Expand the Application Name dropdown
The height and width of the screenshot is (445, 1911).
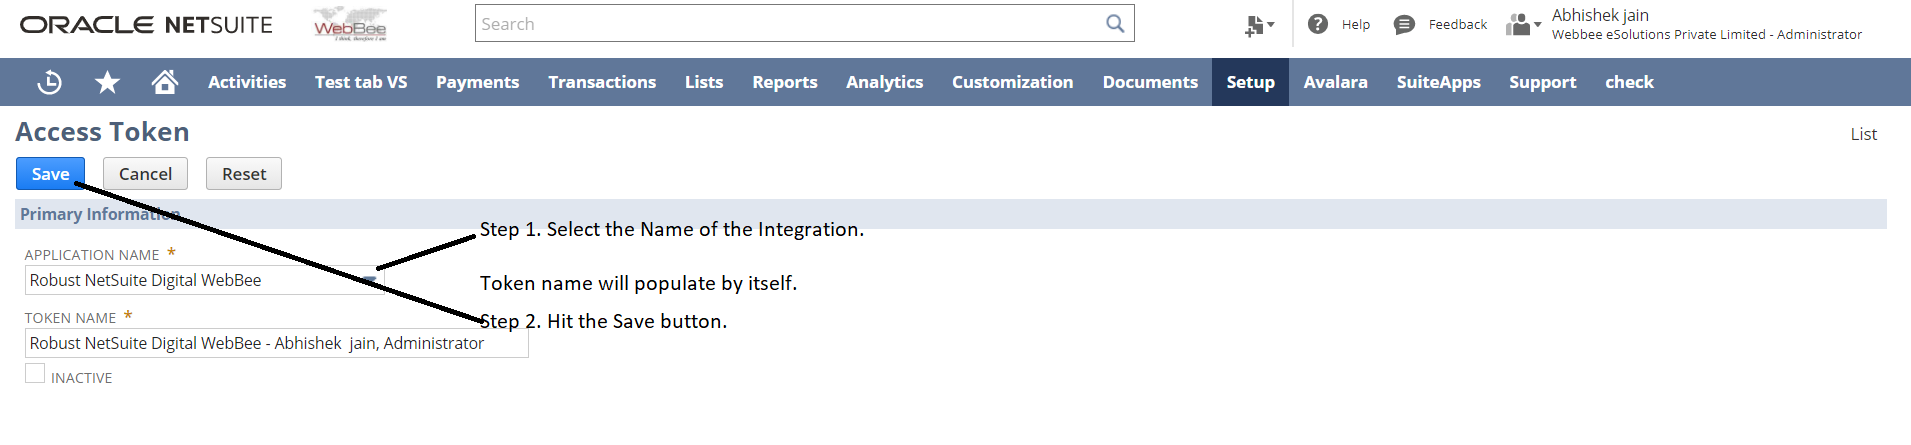(369, 281)
